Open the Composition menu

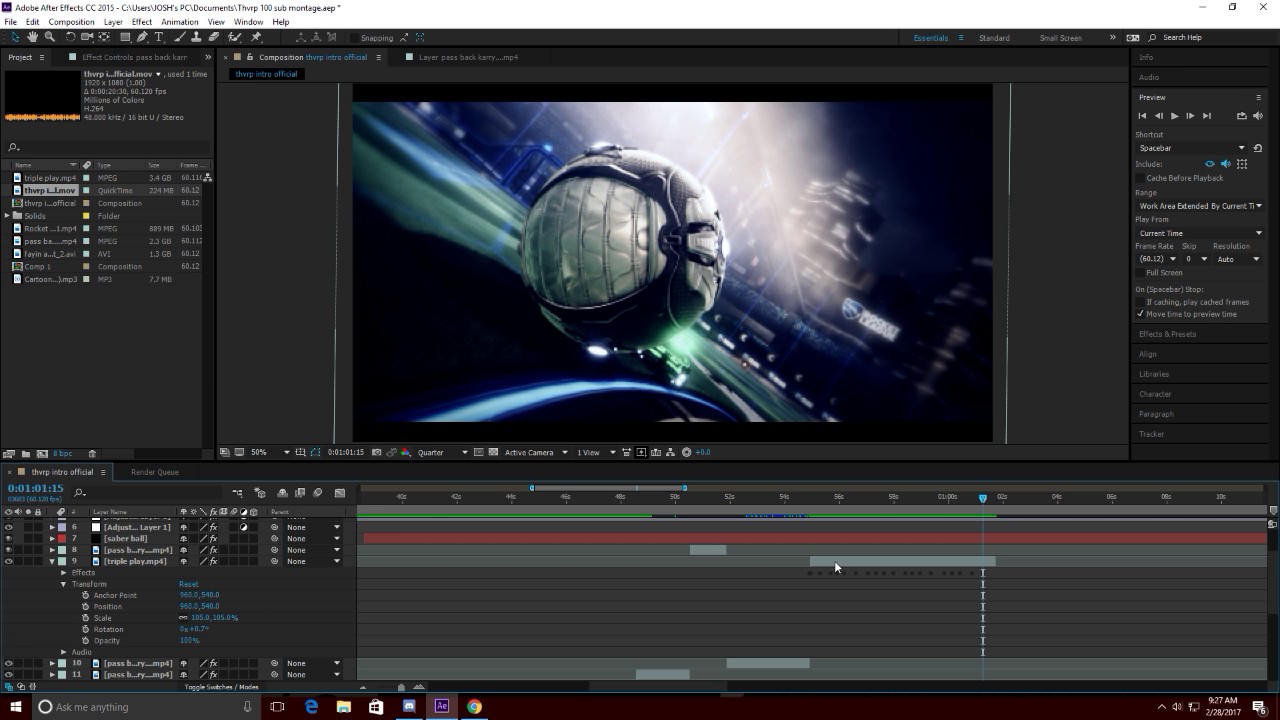pyautogui.click(x=72, y=21)
